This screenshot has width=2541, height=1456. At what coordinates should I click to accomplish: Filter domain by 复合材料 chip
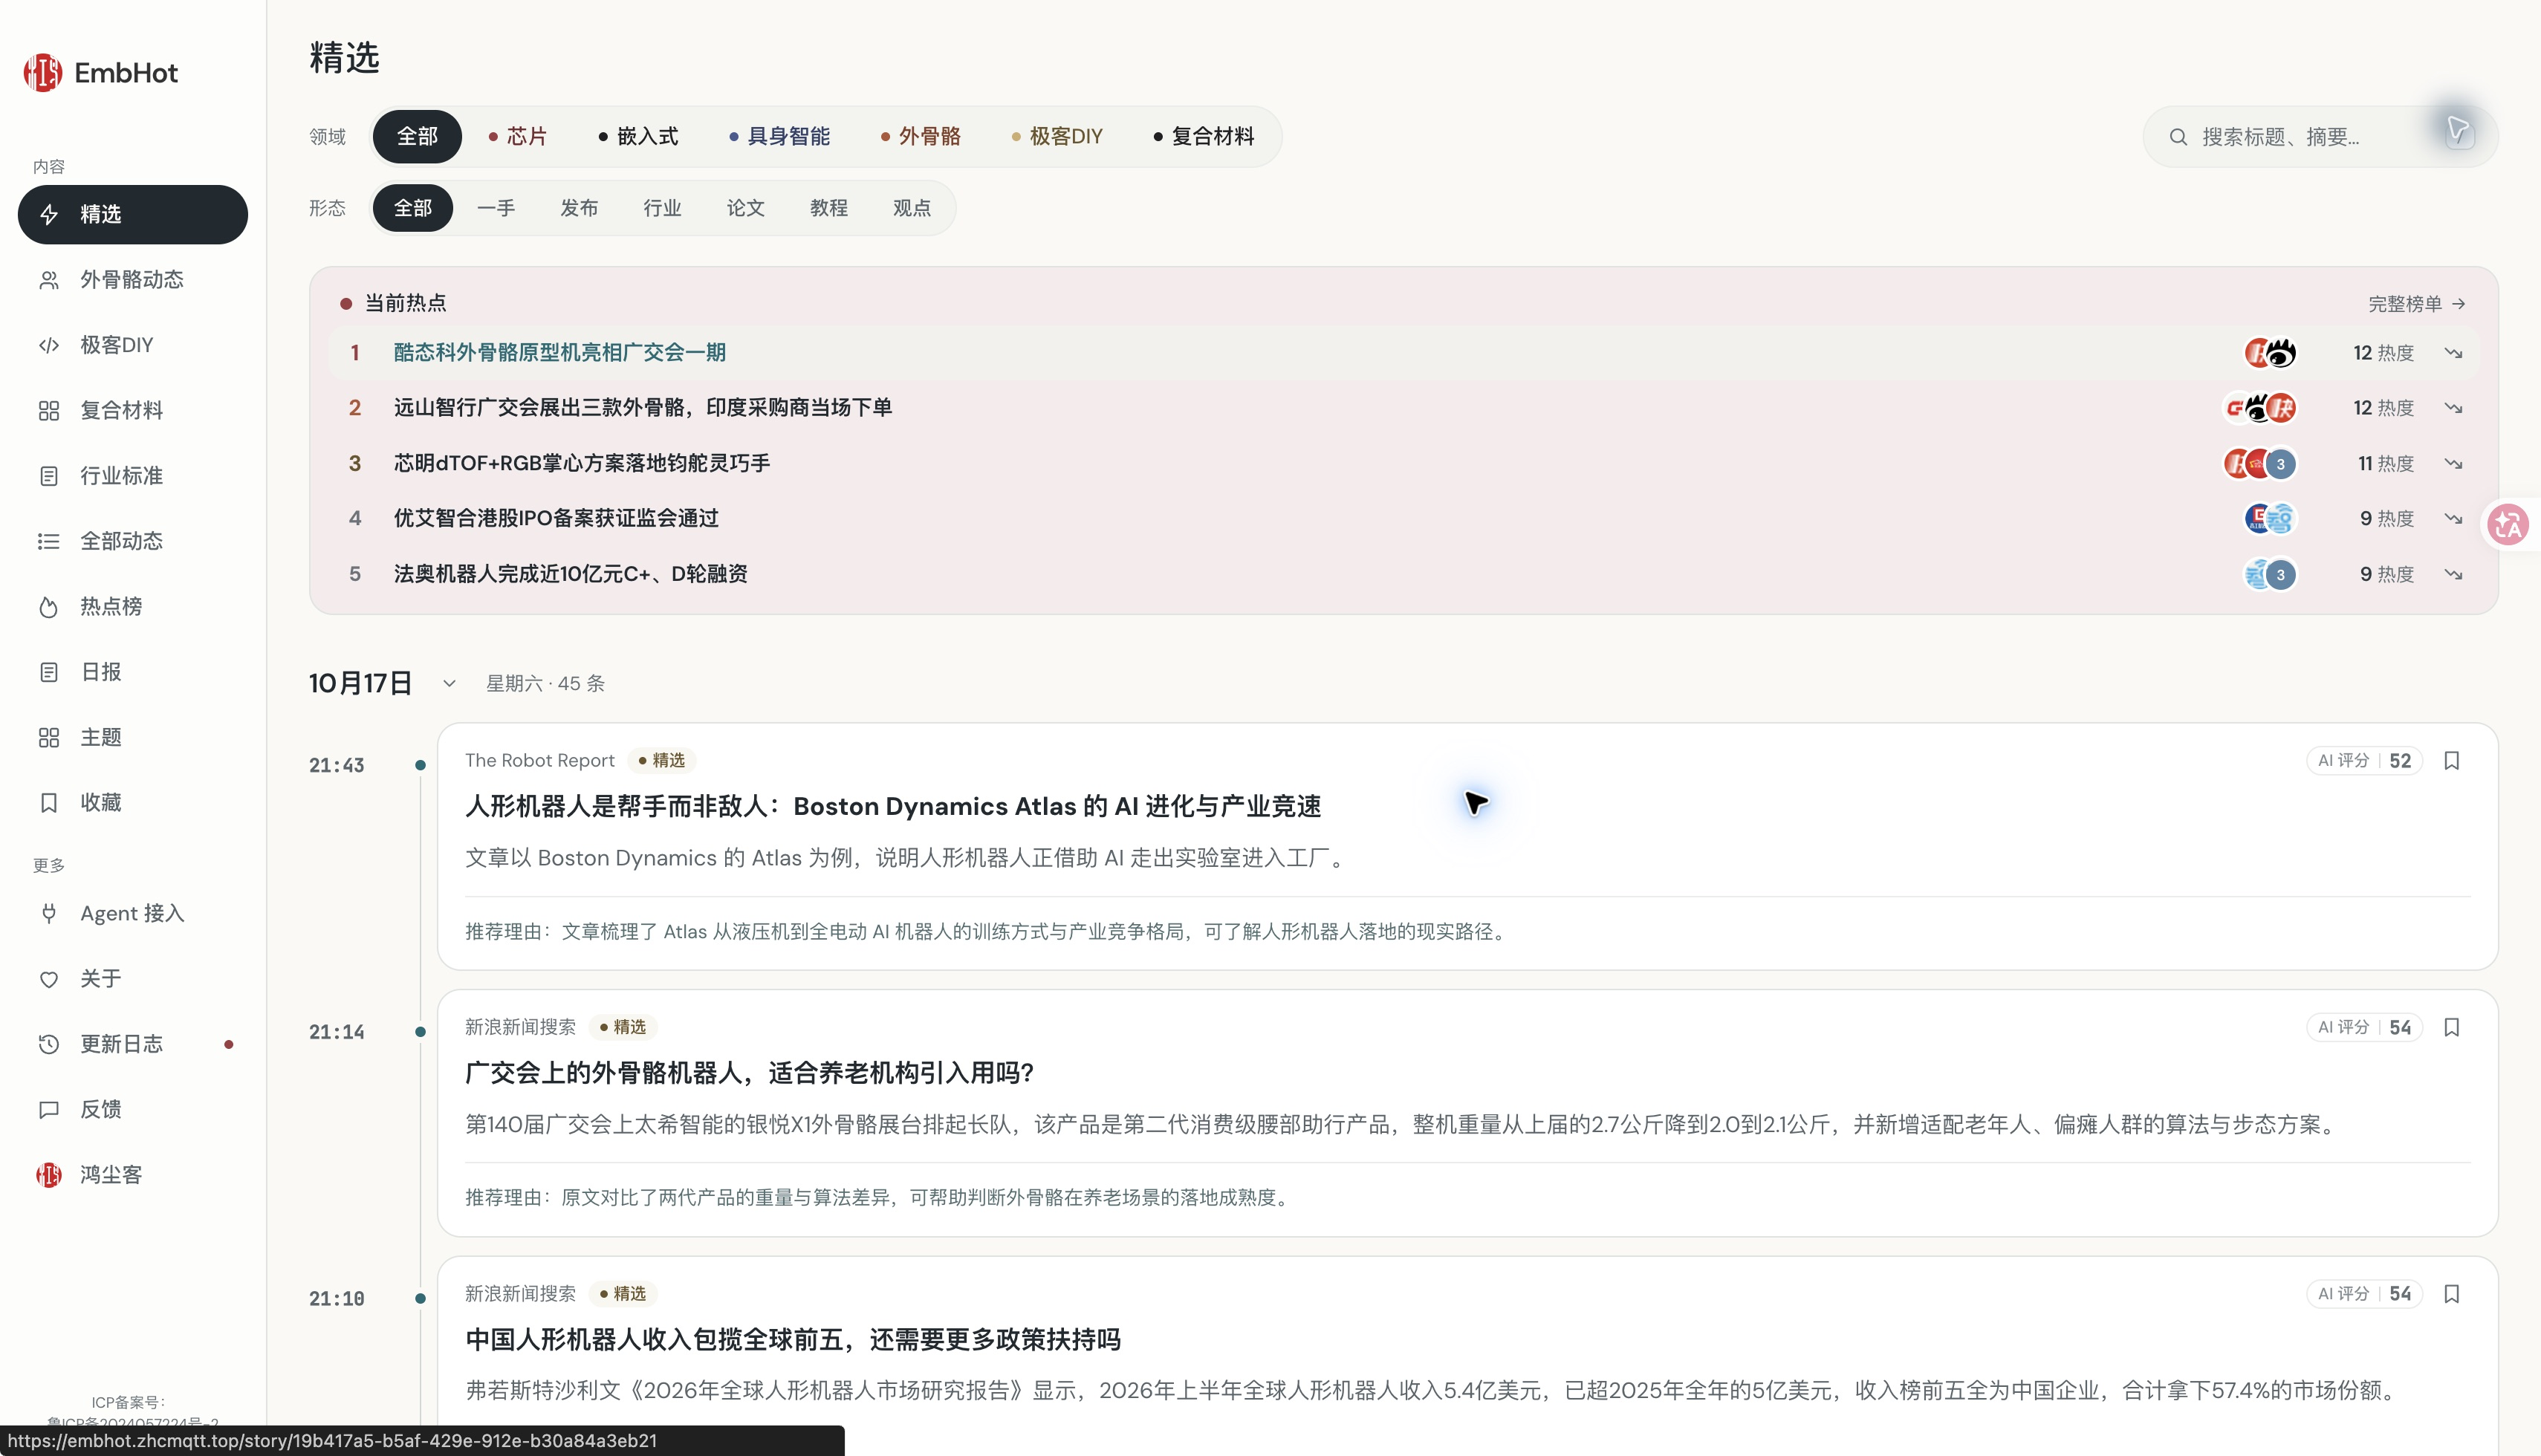click(1203, 136)
